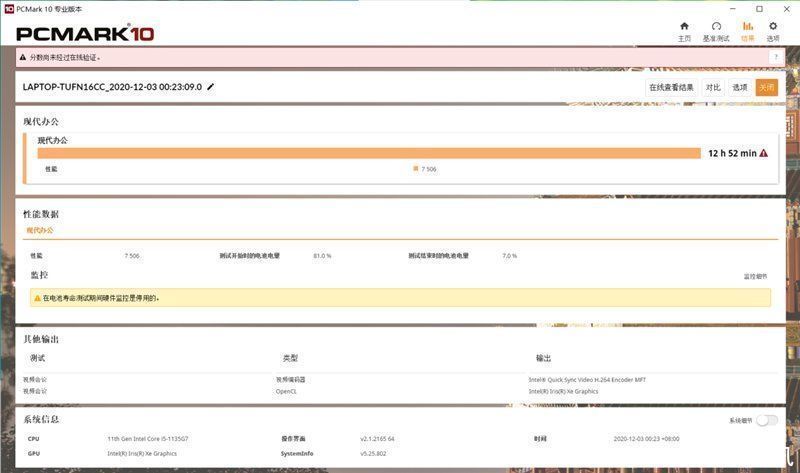Select the 现代办公 tab under 性能数据
Screen dimensions: 800x473
pos(40,231)
